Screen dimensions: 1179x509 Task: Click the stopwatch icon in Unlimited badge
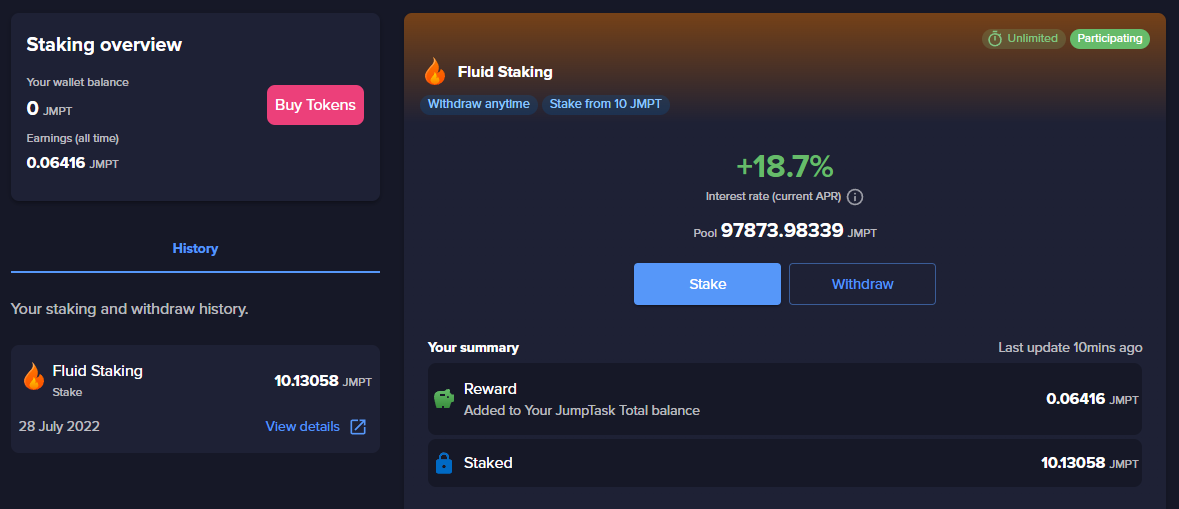(x=995, y=38)
